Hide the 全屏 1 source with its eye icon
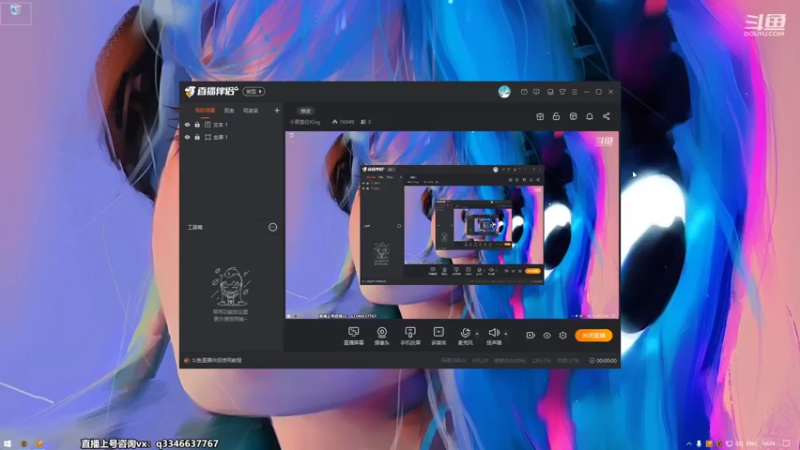Viewport: 800px width, 450px height. coord(187,137)
